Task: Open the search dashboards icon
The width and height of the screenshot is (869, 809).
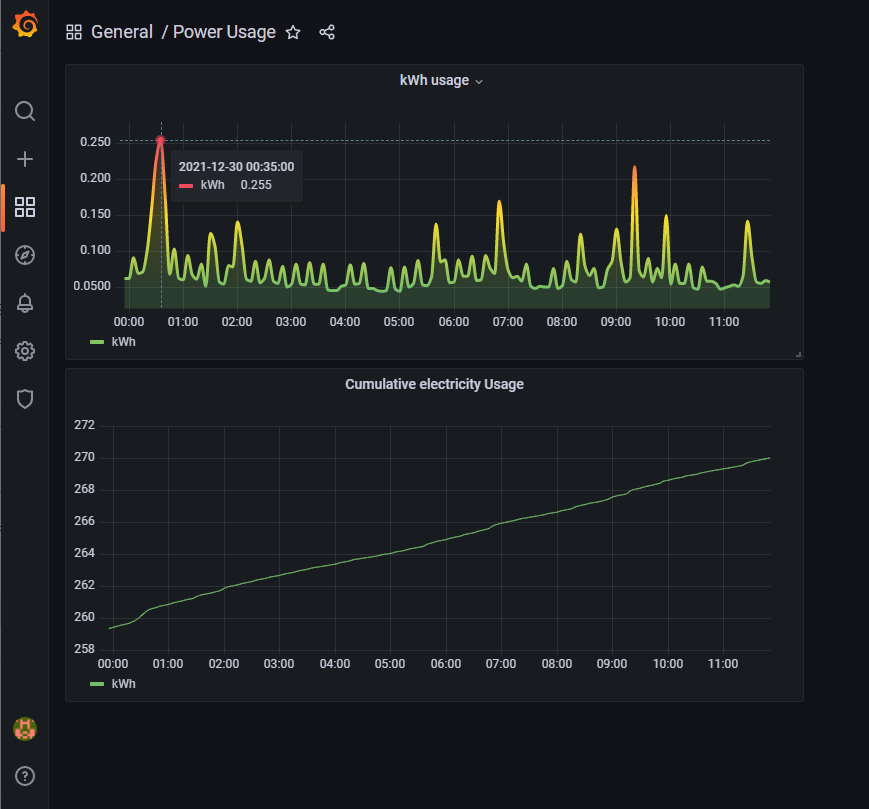Action: pyautogui.click(x=25, y=111)
